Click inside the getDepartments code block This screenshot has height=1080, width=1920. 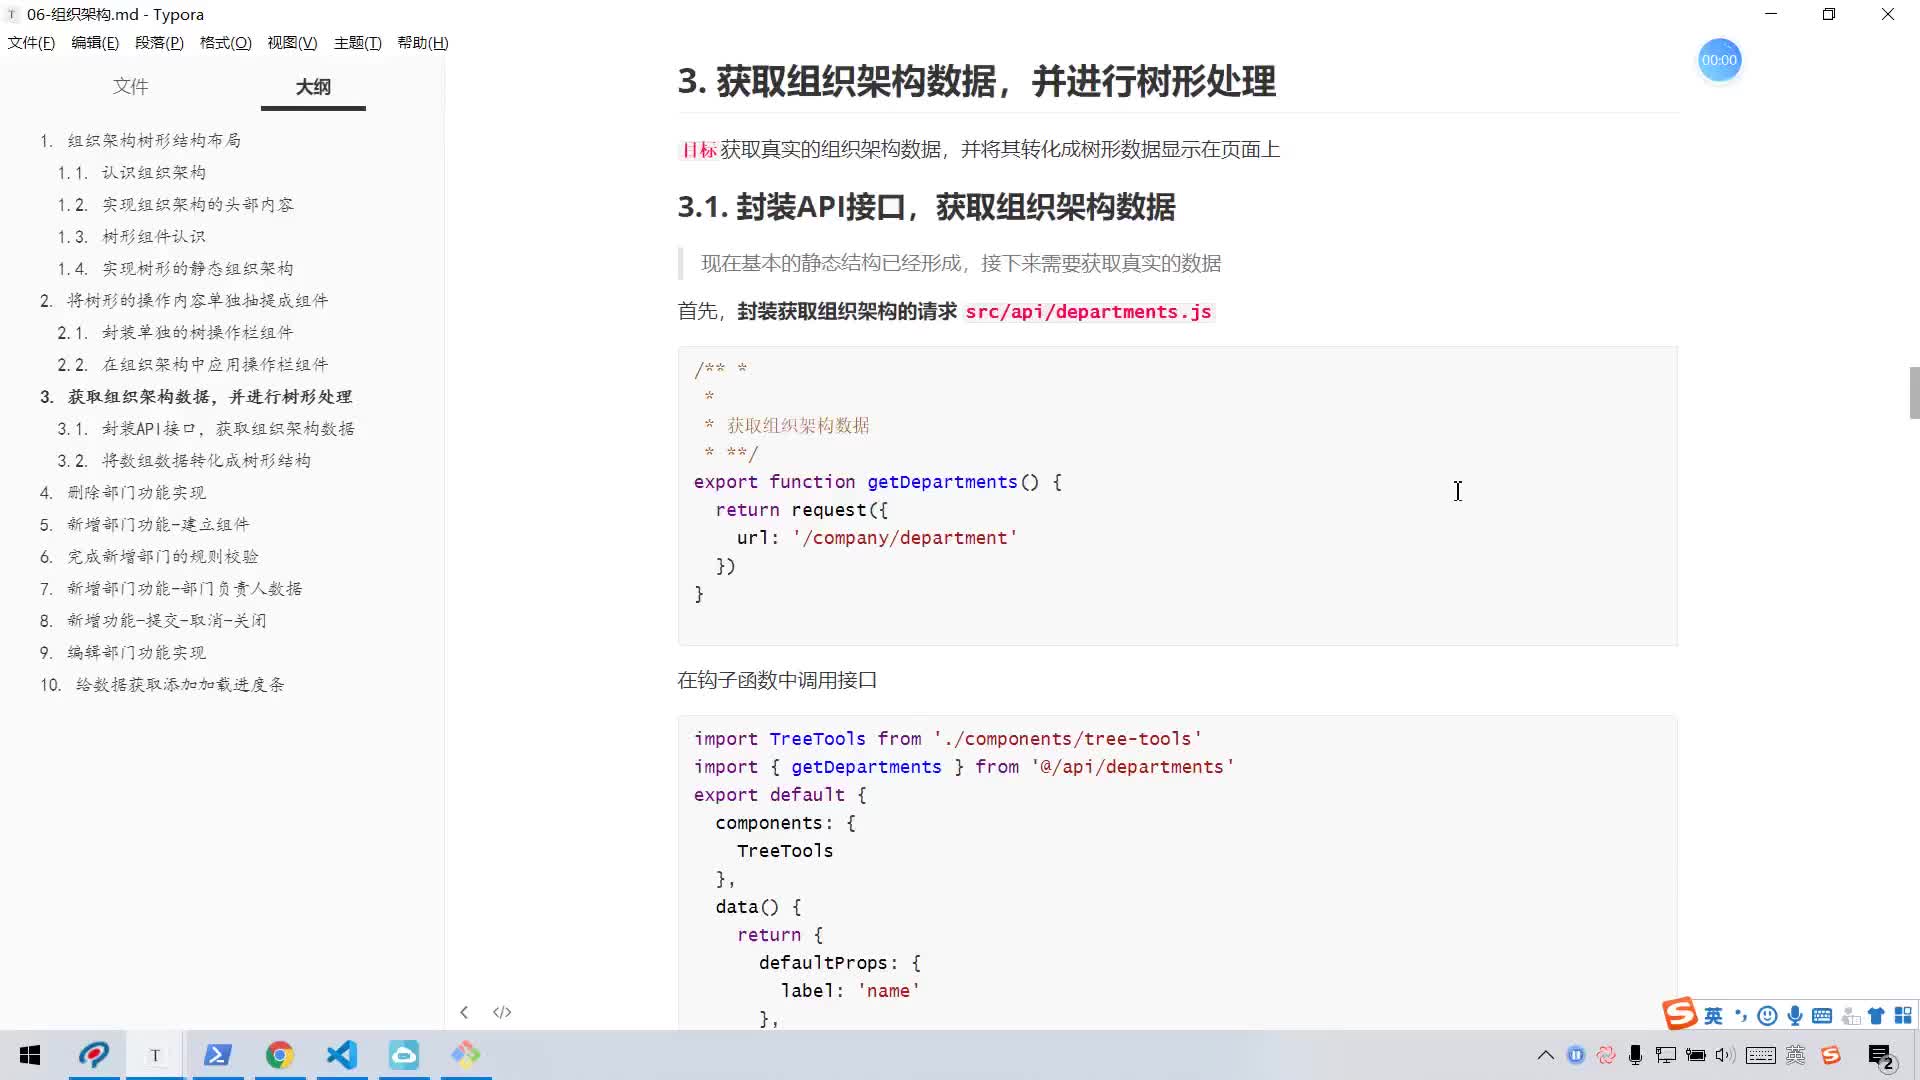click(1177, 496)
